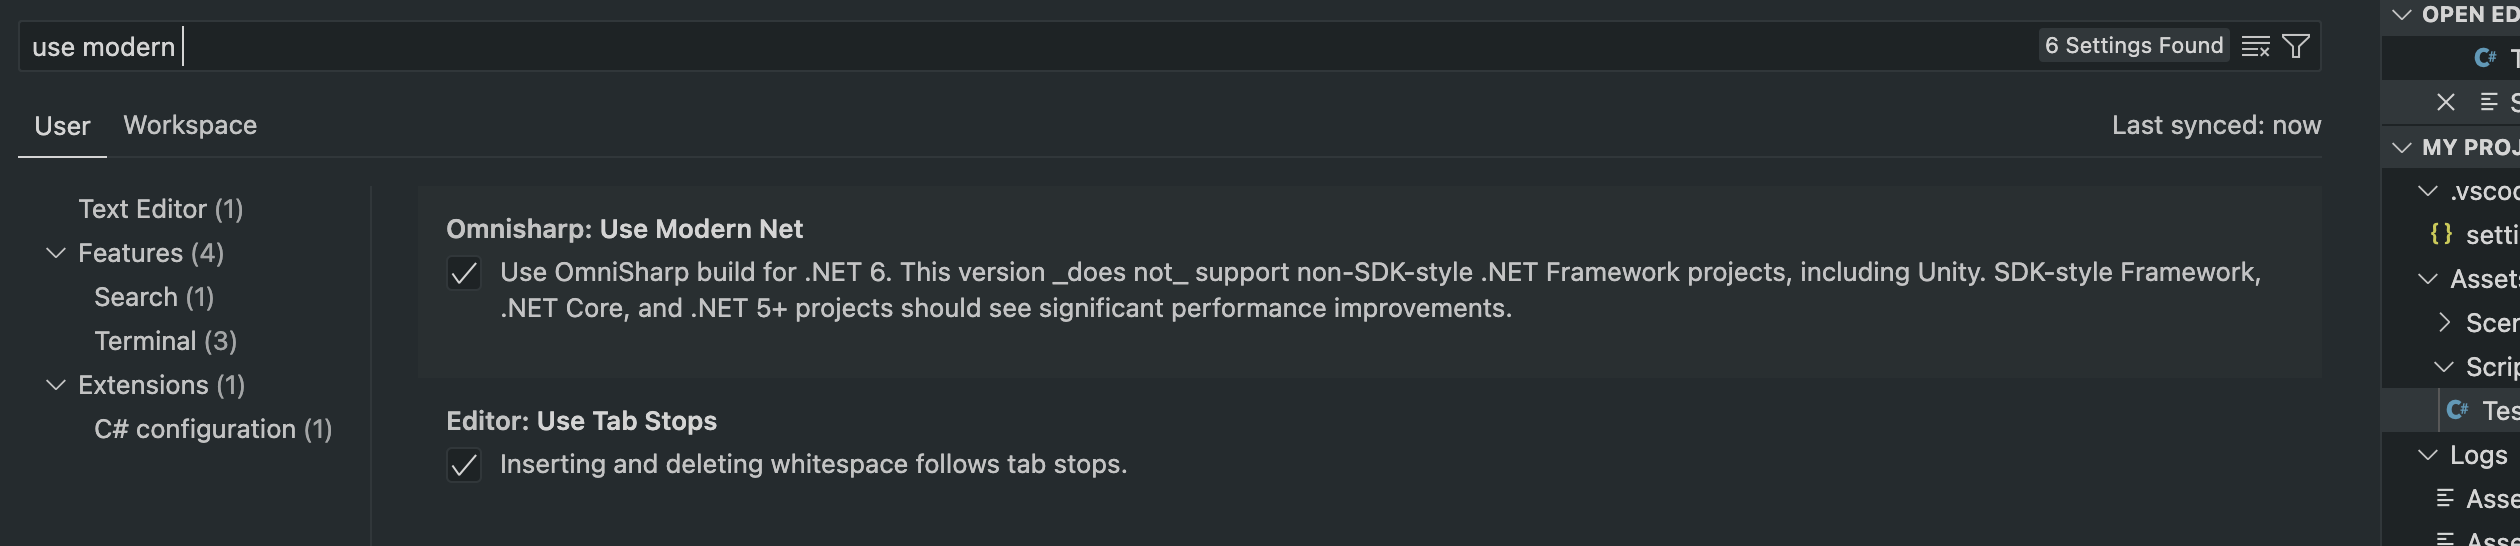Screen dimensions: 2520x546
Task: Switch to the Workspace settings tab
Action: (x=190, y=125)
